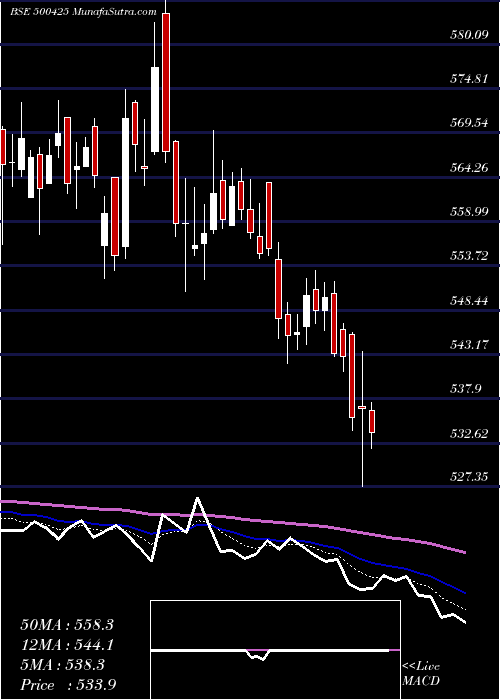Viewport: 500px width, 700px height.
Task: Click the 532.62 price axis label
Action: click(468, 433)
